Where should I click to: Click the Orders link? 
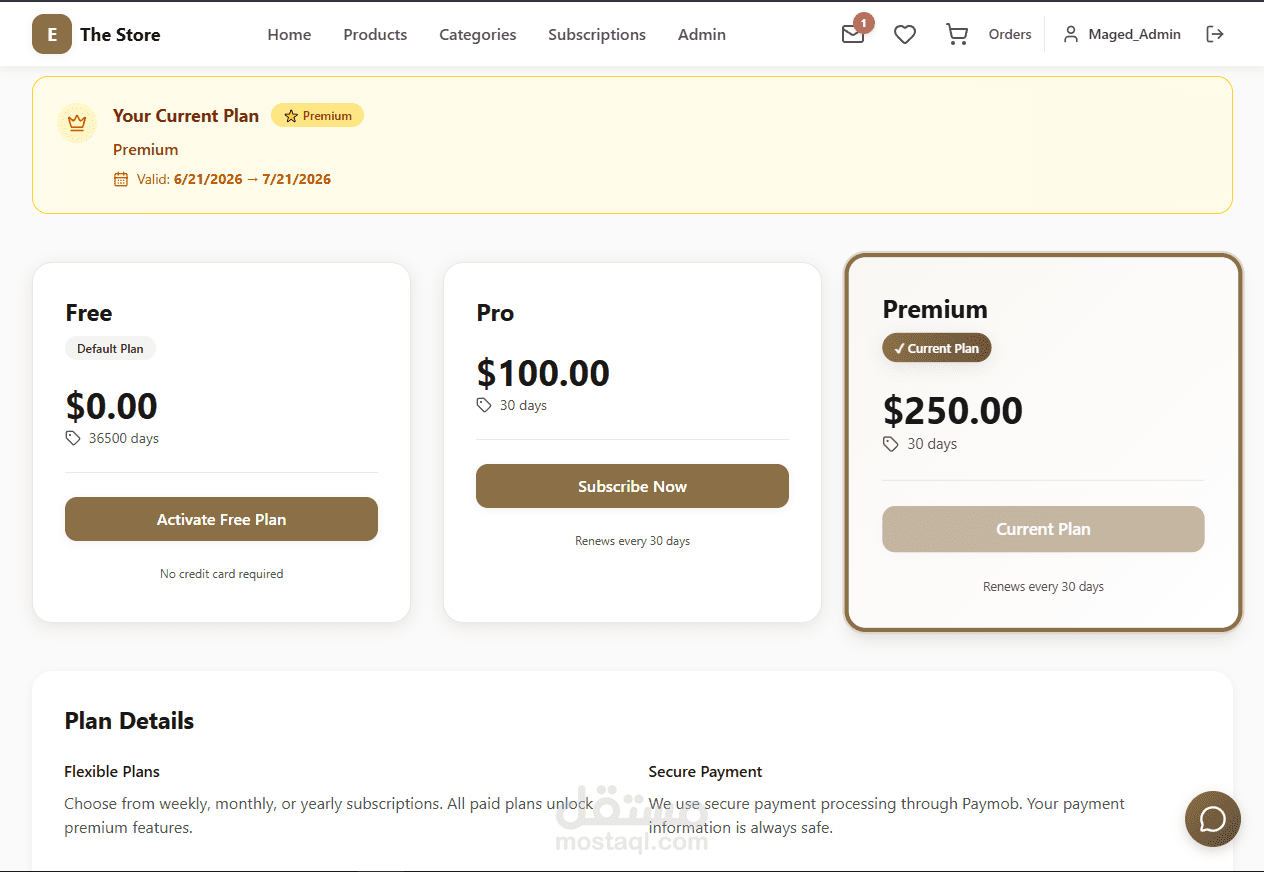[1010, 34]
